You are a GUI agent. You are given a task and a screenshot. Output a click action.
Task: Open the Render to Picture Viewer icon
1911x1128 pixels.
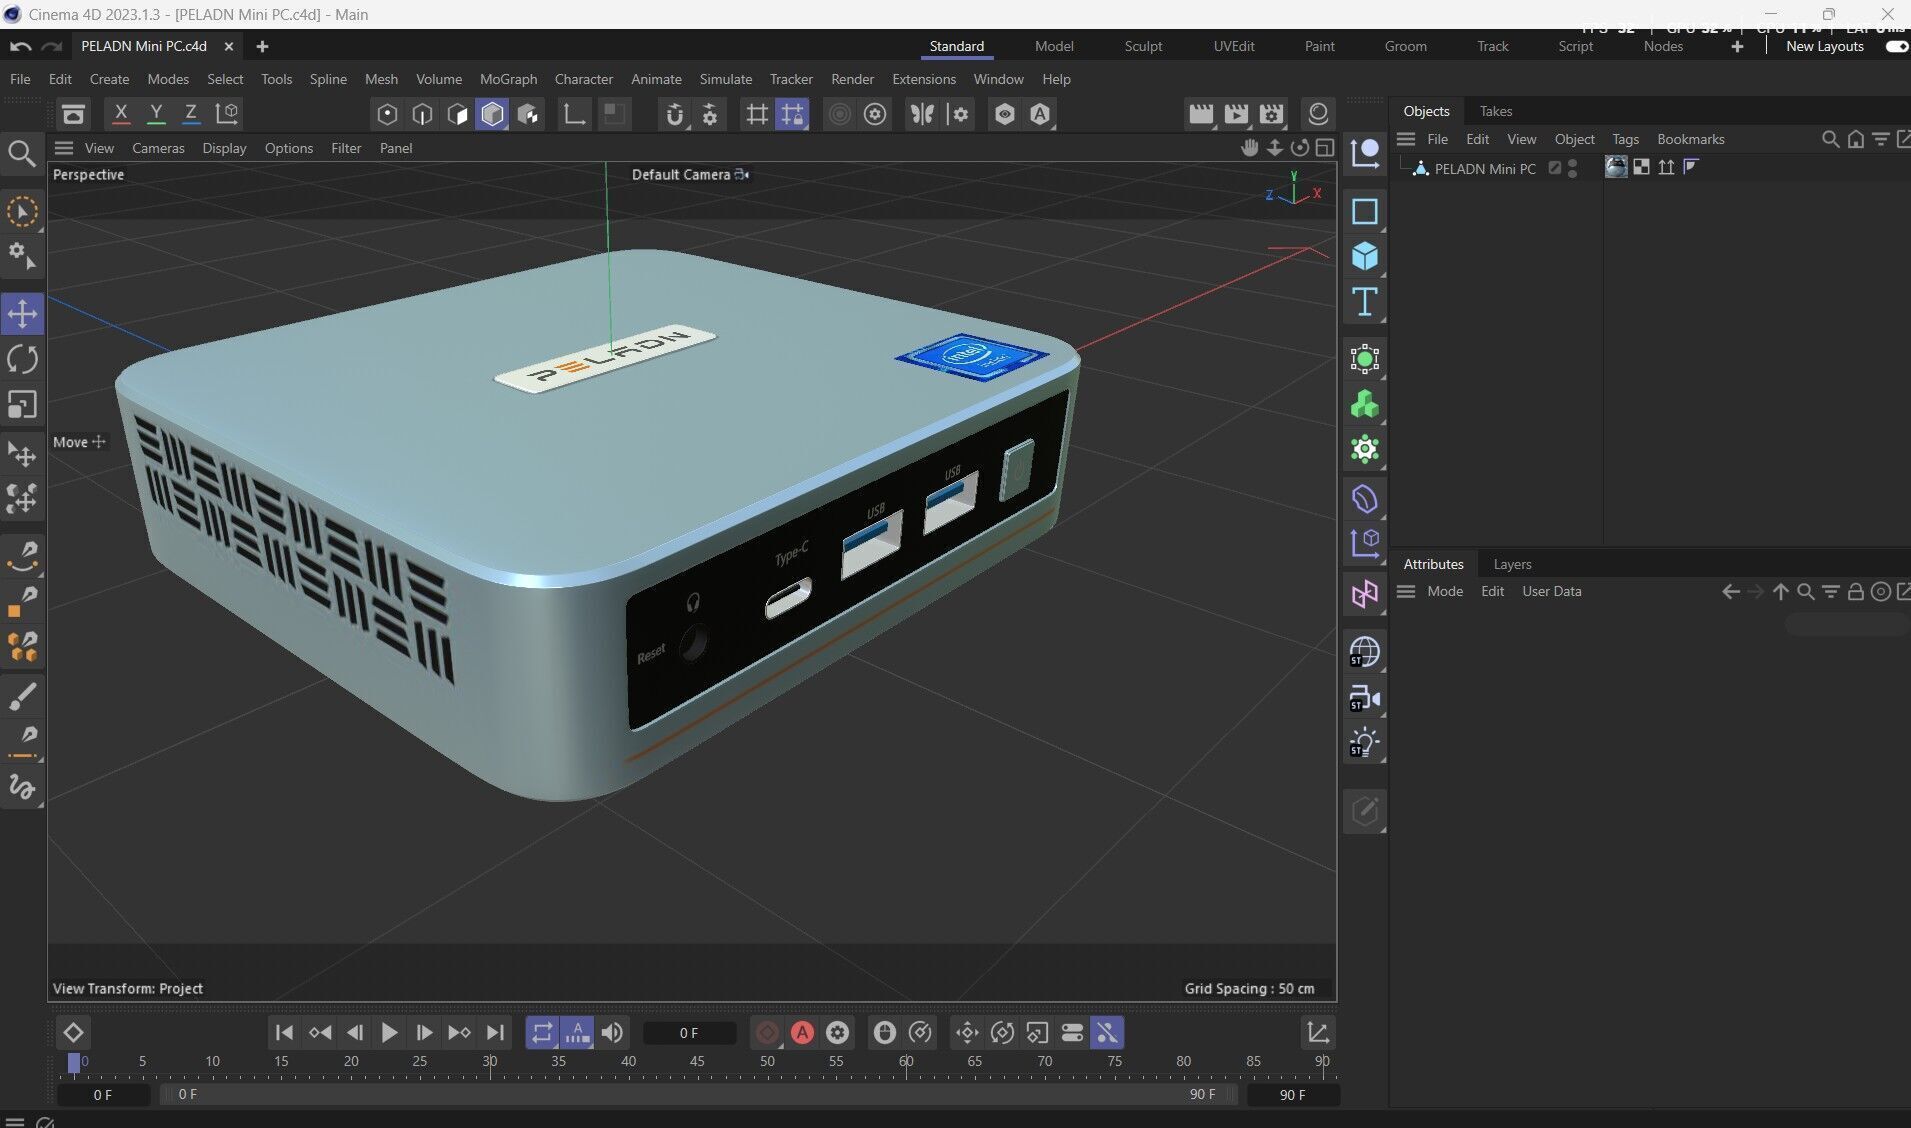(1236, 114)
